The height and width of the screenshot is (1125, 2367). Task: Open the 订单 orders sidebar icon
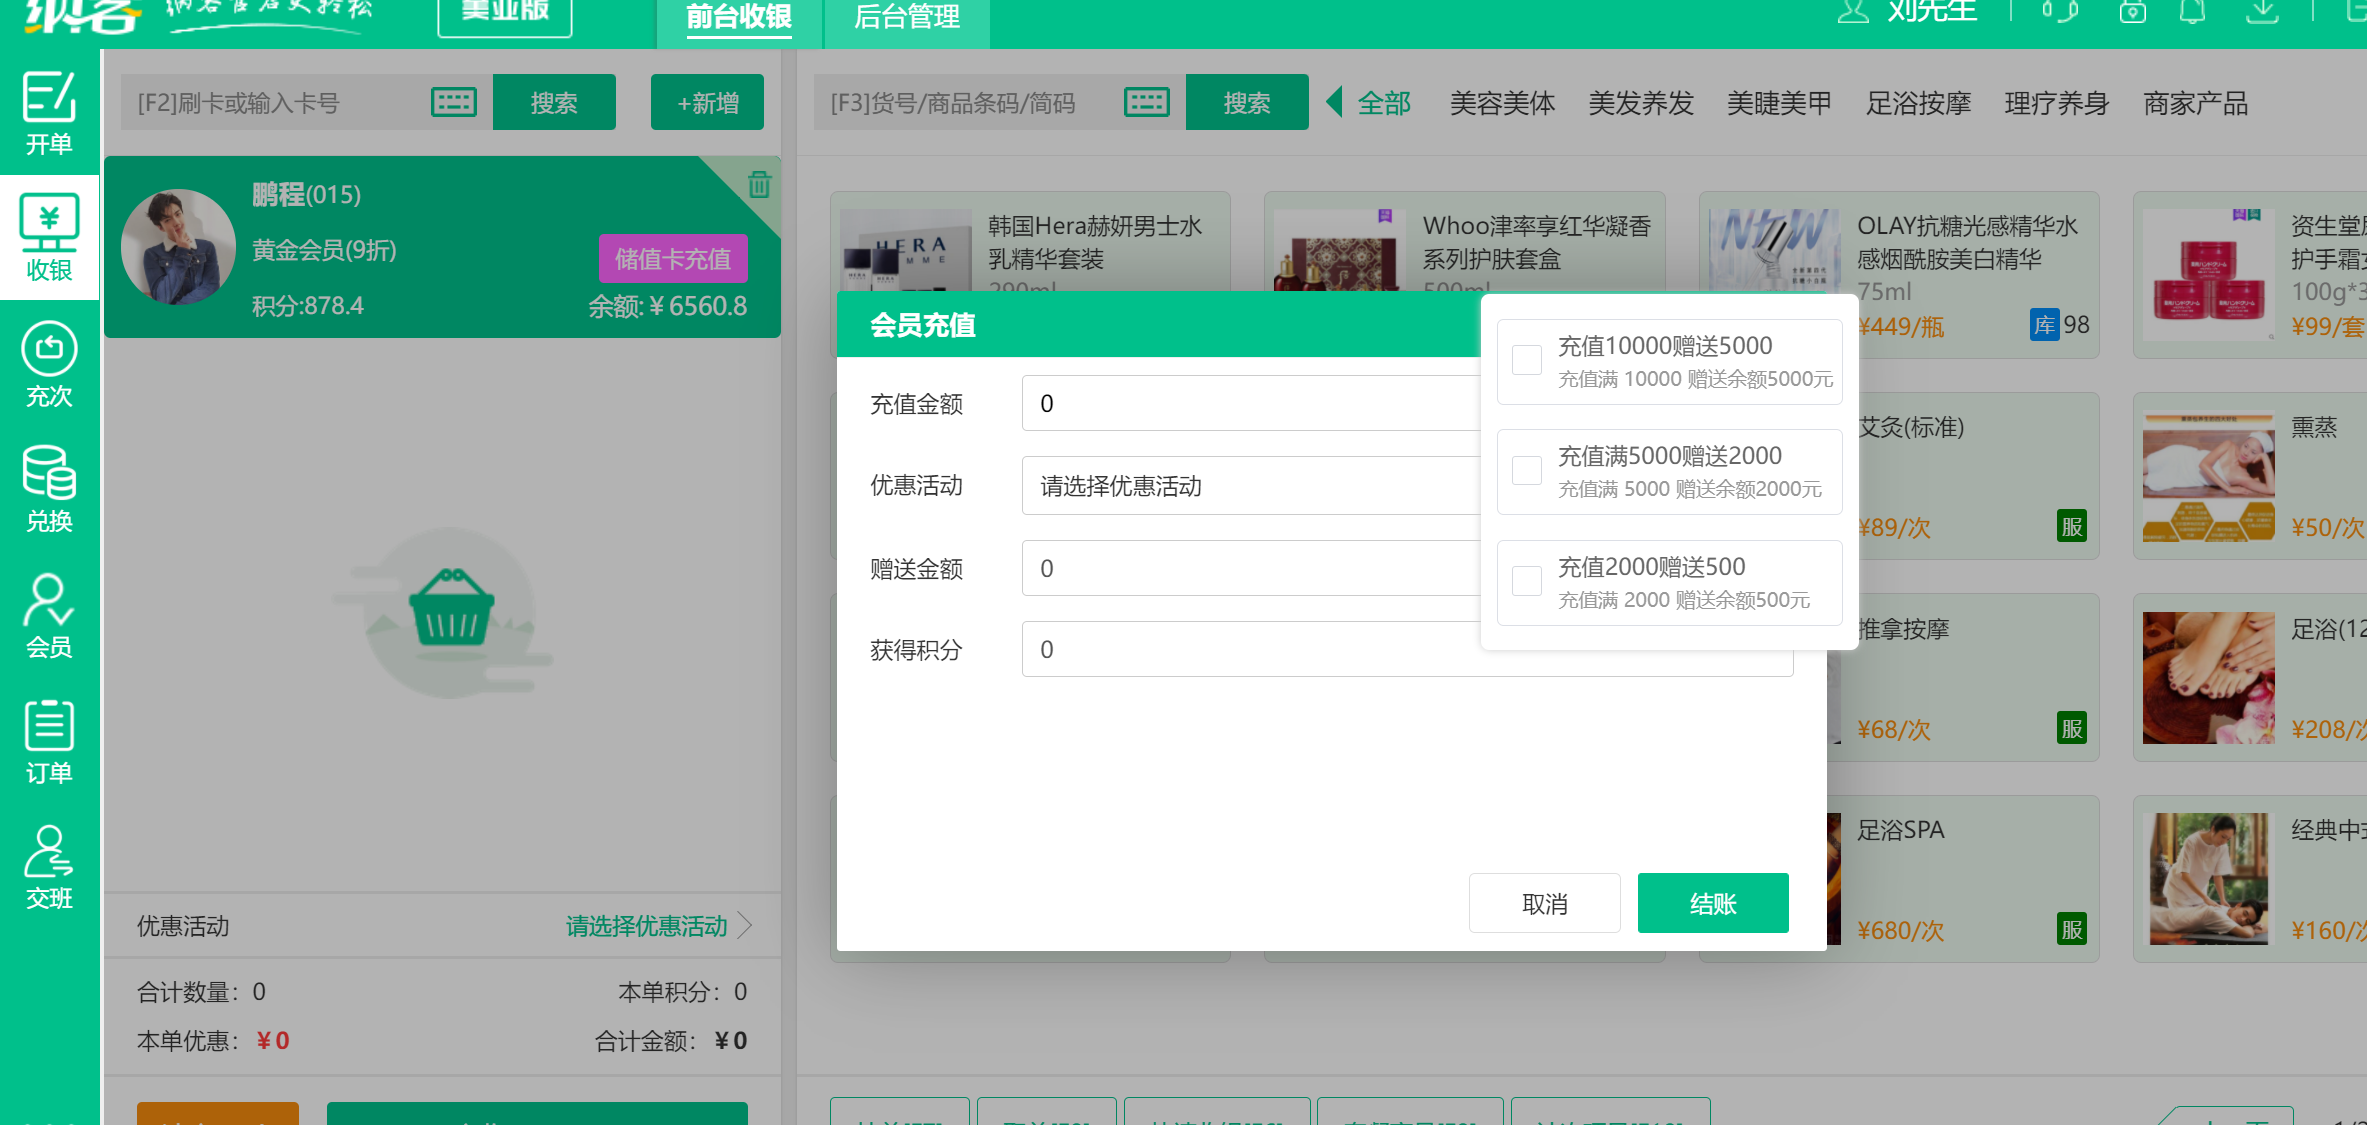coord(49,741)
